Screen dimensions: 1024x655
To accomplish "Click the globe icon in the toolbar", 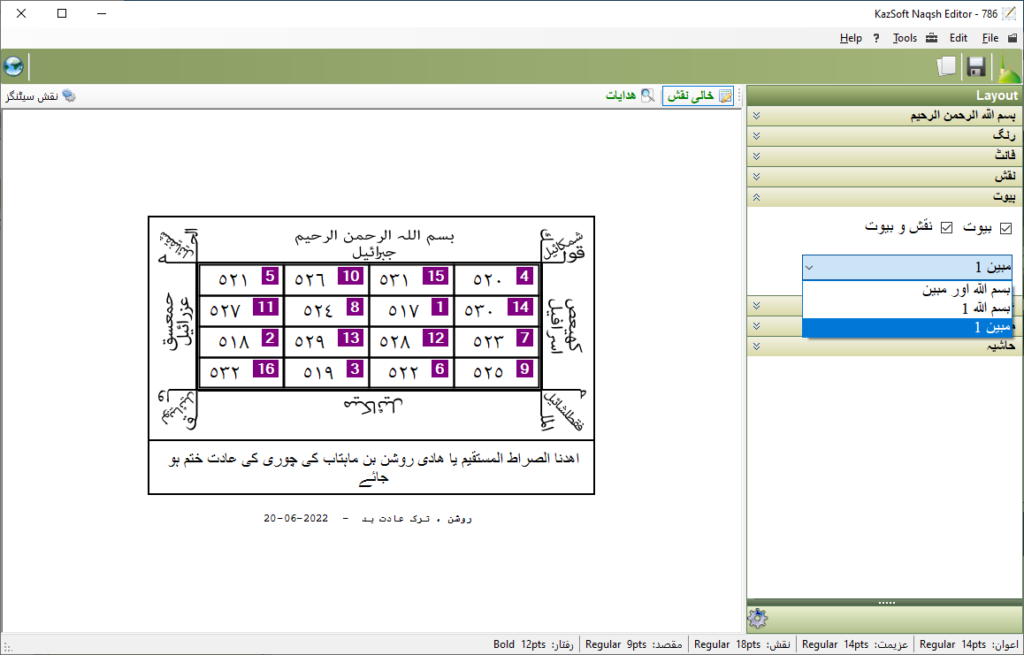I will pyautogui.click(x=13, y=67).
